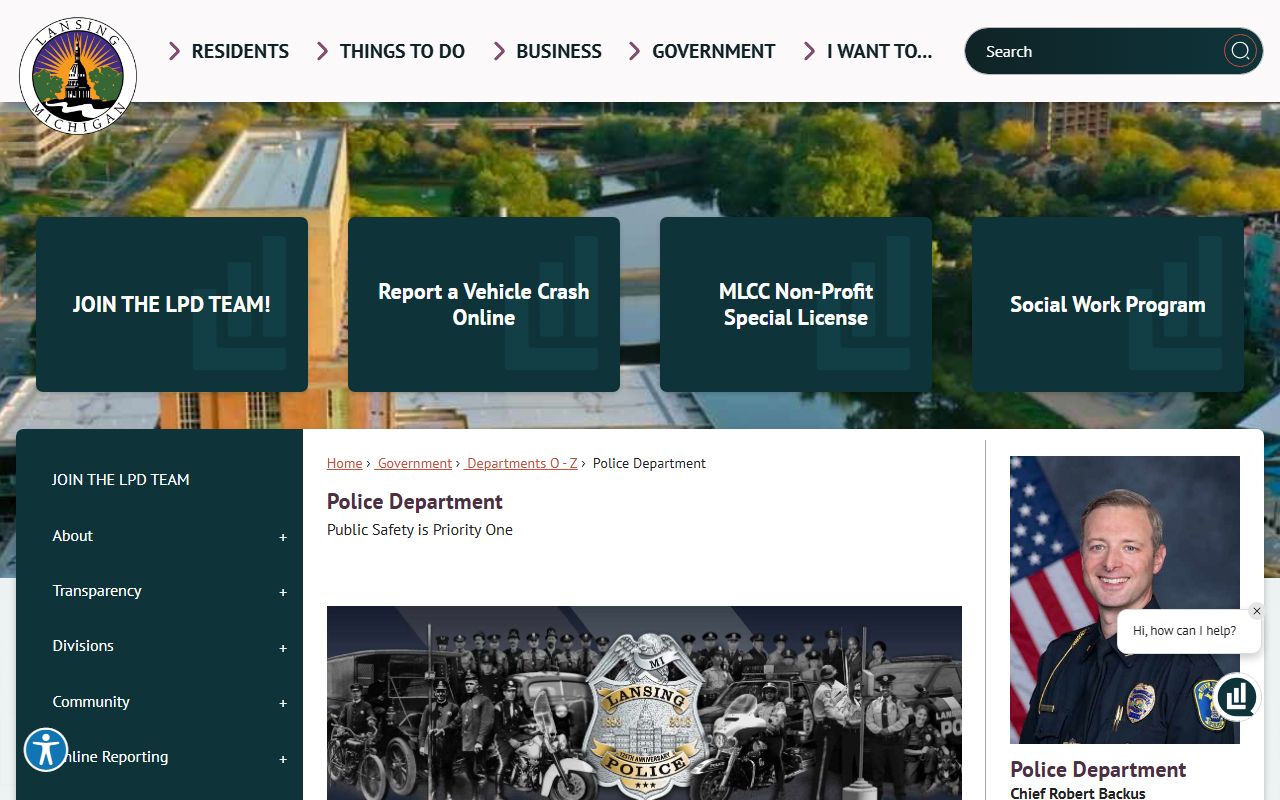Open the chat assistant icon
1280x800 pixels.
[1237, 697]
